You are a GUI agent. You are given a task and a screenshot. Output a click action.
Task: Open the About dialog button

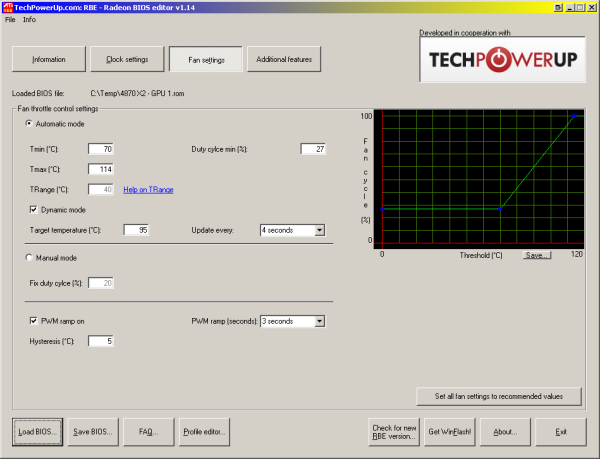point(505,432)
